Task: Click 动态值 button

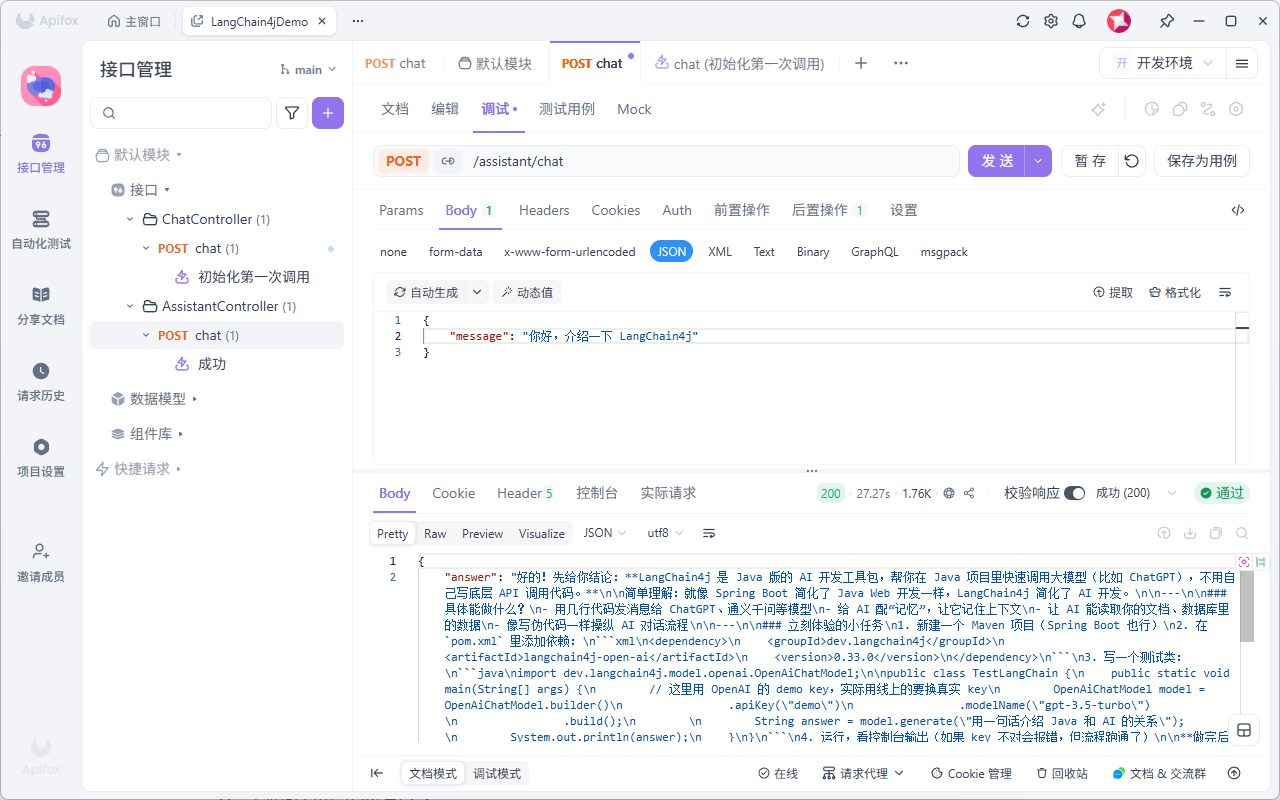Action: pyautogui.click(x=527, y=292)
